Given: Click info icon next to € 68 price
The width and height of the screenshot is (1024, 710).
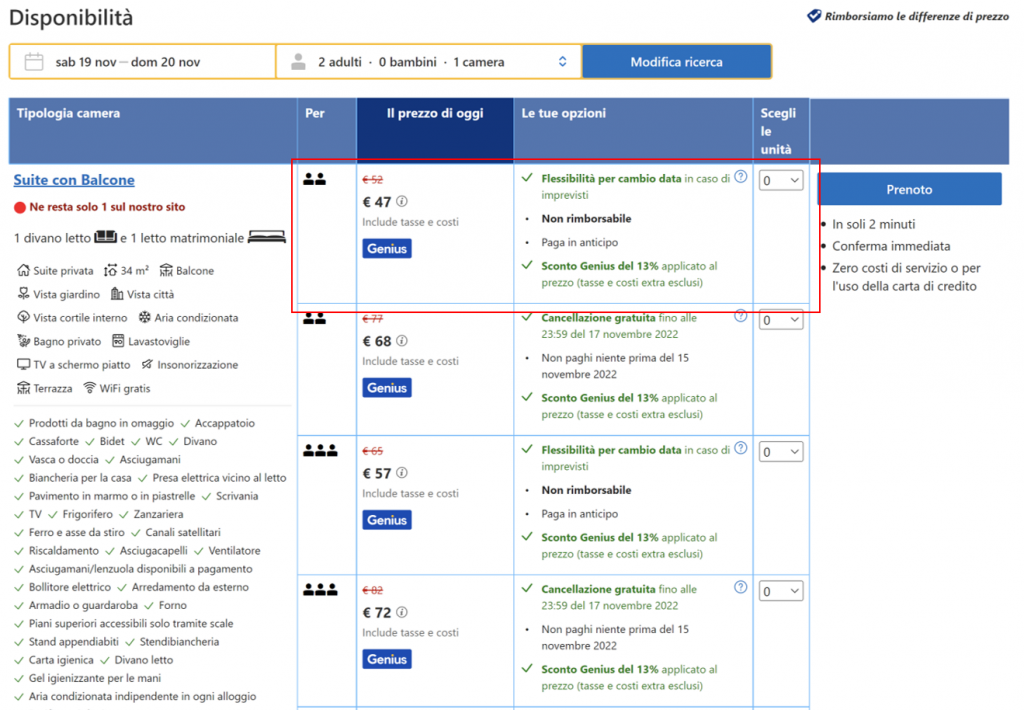Looking at the screenshot, I should (402, 341).
